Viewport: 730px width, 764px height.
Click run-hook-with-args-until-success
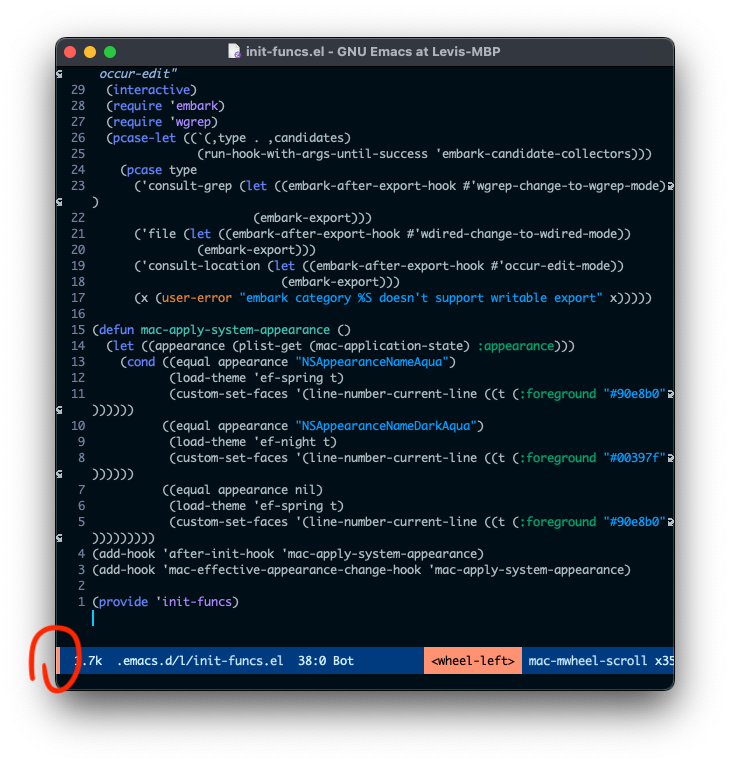tap(316, 154)
